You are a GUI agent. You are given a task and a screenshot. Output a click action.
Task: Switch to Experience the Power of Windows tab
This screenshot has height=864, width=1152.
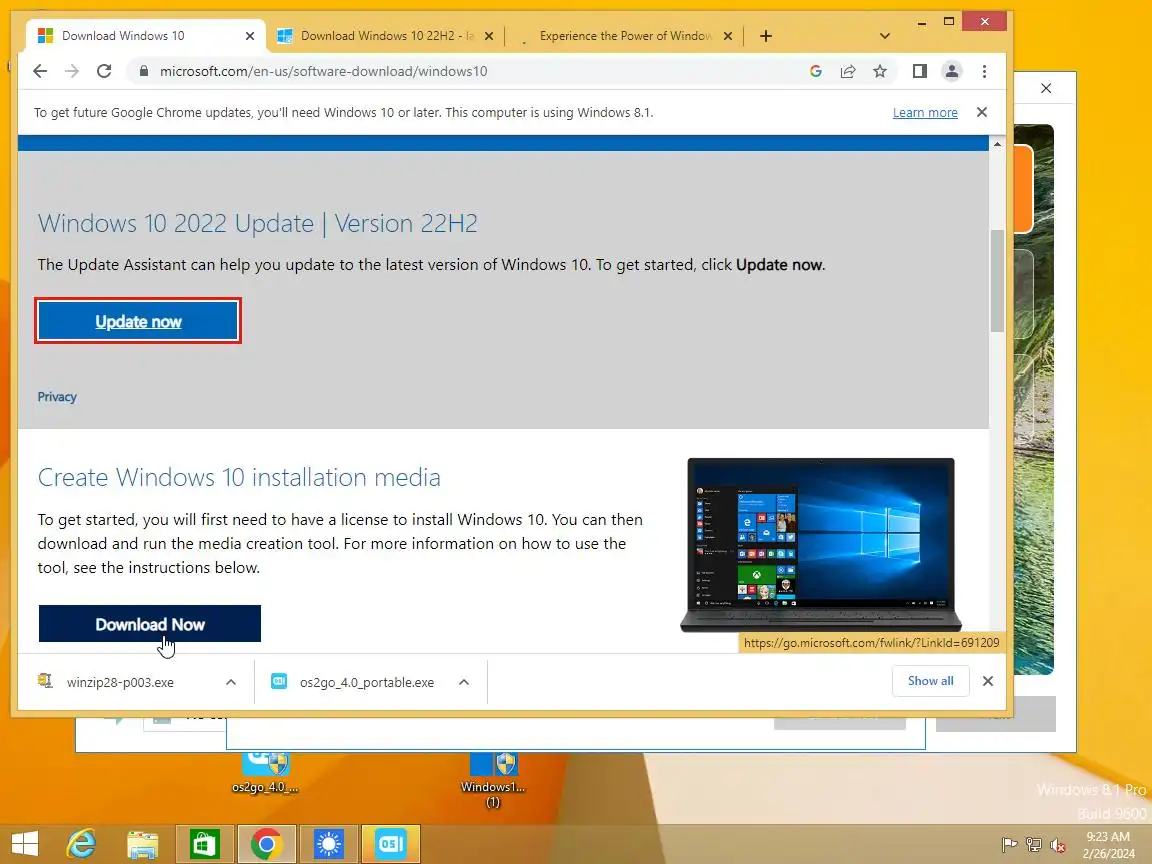[624, 36]
